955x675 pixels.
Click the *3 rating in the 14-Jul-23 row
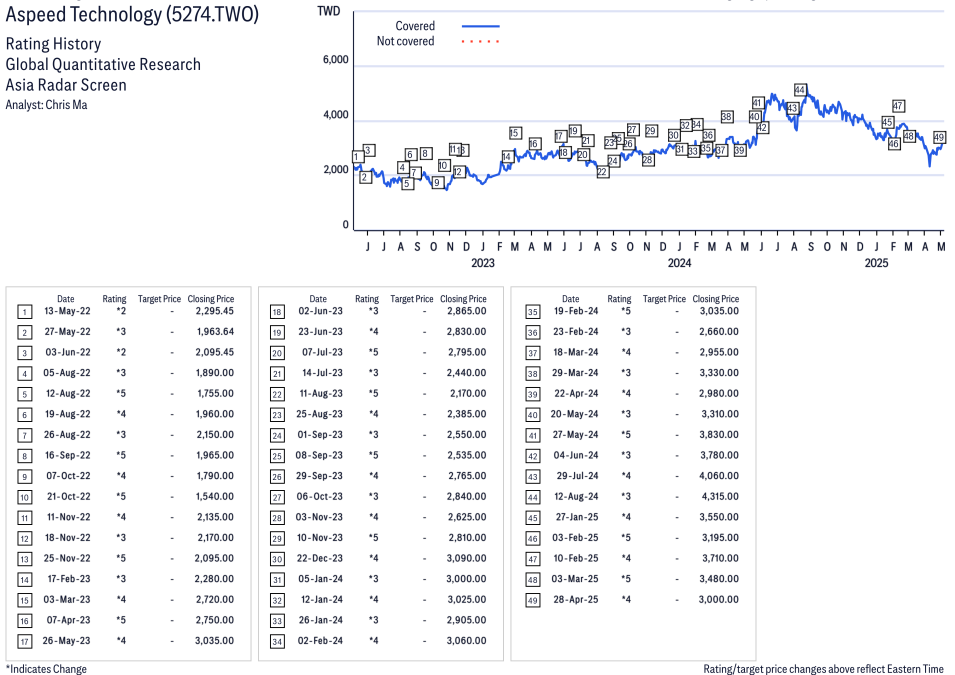[373, 373]
